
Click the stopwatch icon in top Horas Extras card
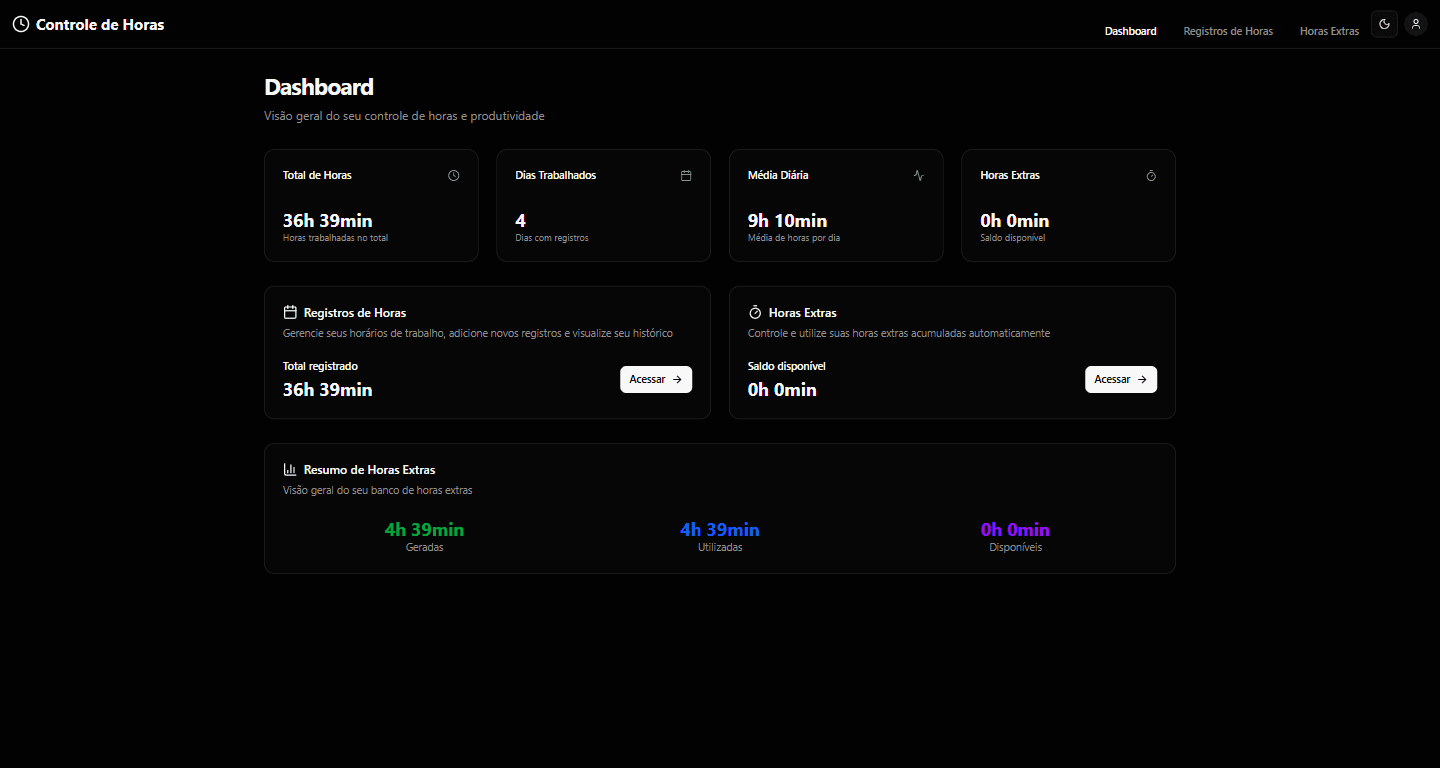(x=1151, y=176)
